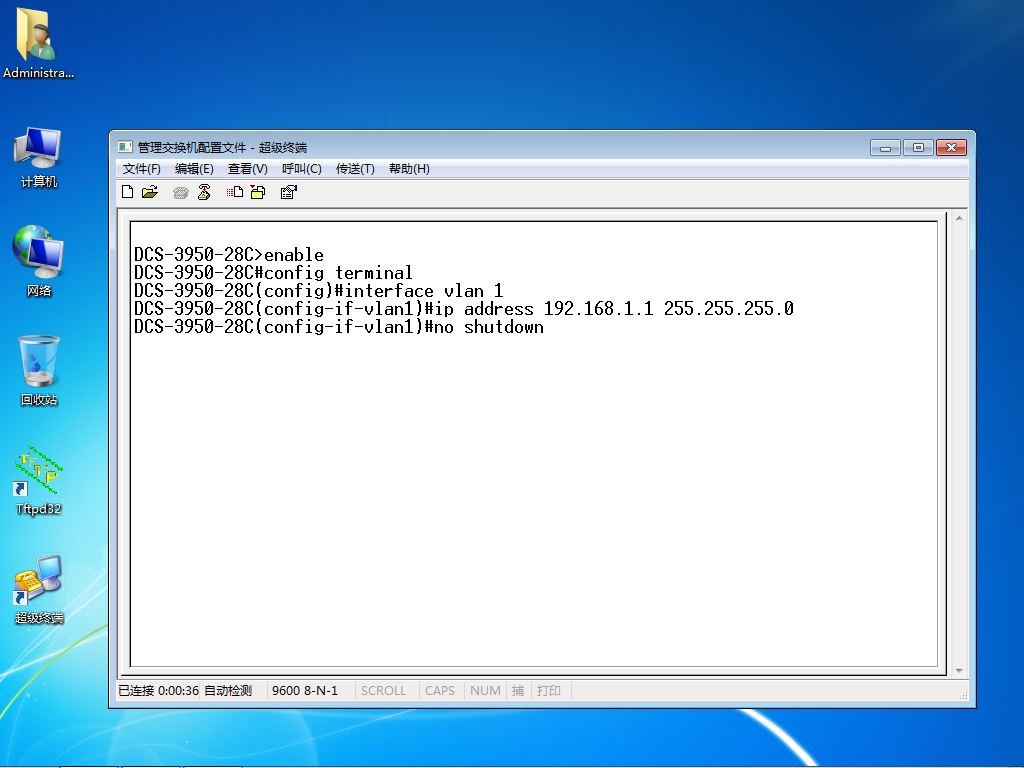Click the Properties toolbar icon
1024x768 pixels.
pos(289,192)
